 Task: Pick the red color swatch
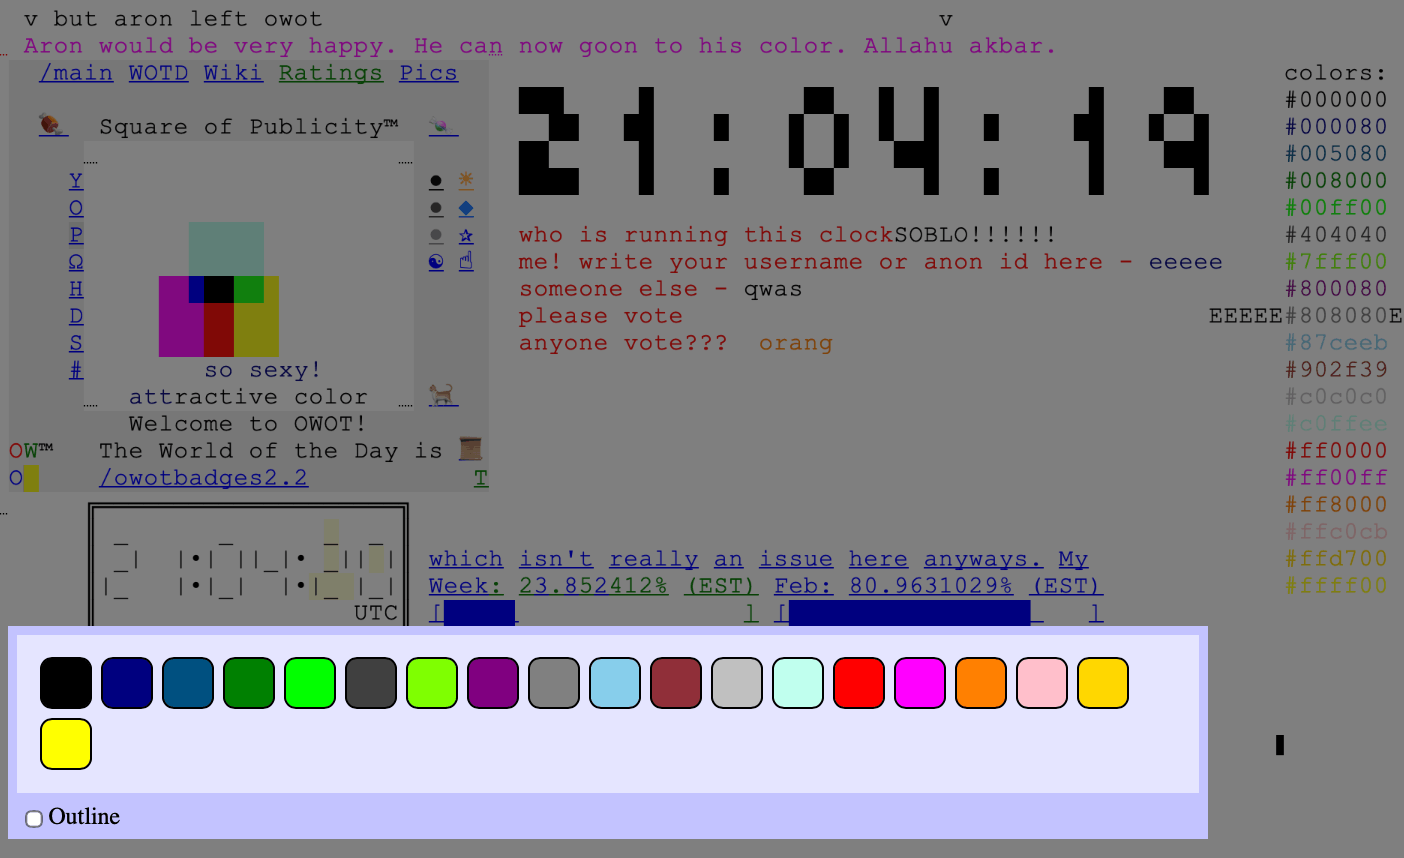pyautogui.click(x=859, y=683)
